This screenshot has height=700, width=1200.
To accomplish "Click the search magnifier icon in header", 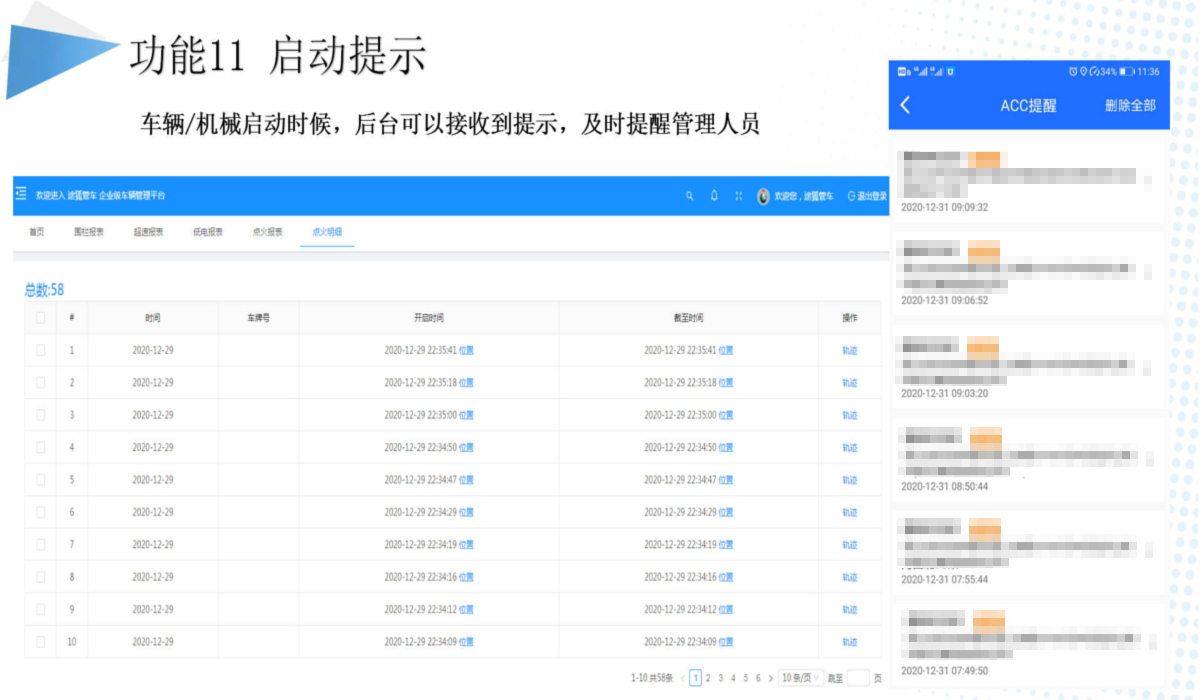I will [x=689, y=196].
